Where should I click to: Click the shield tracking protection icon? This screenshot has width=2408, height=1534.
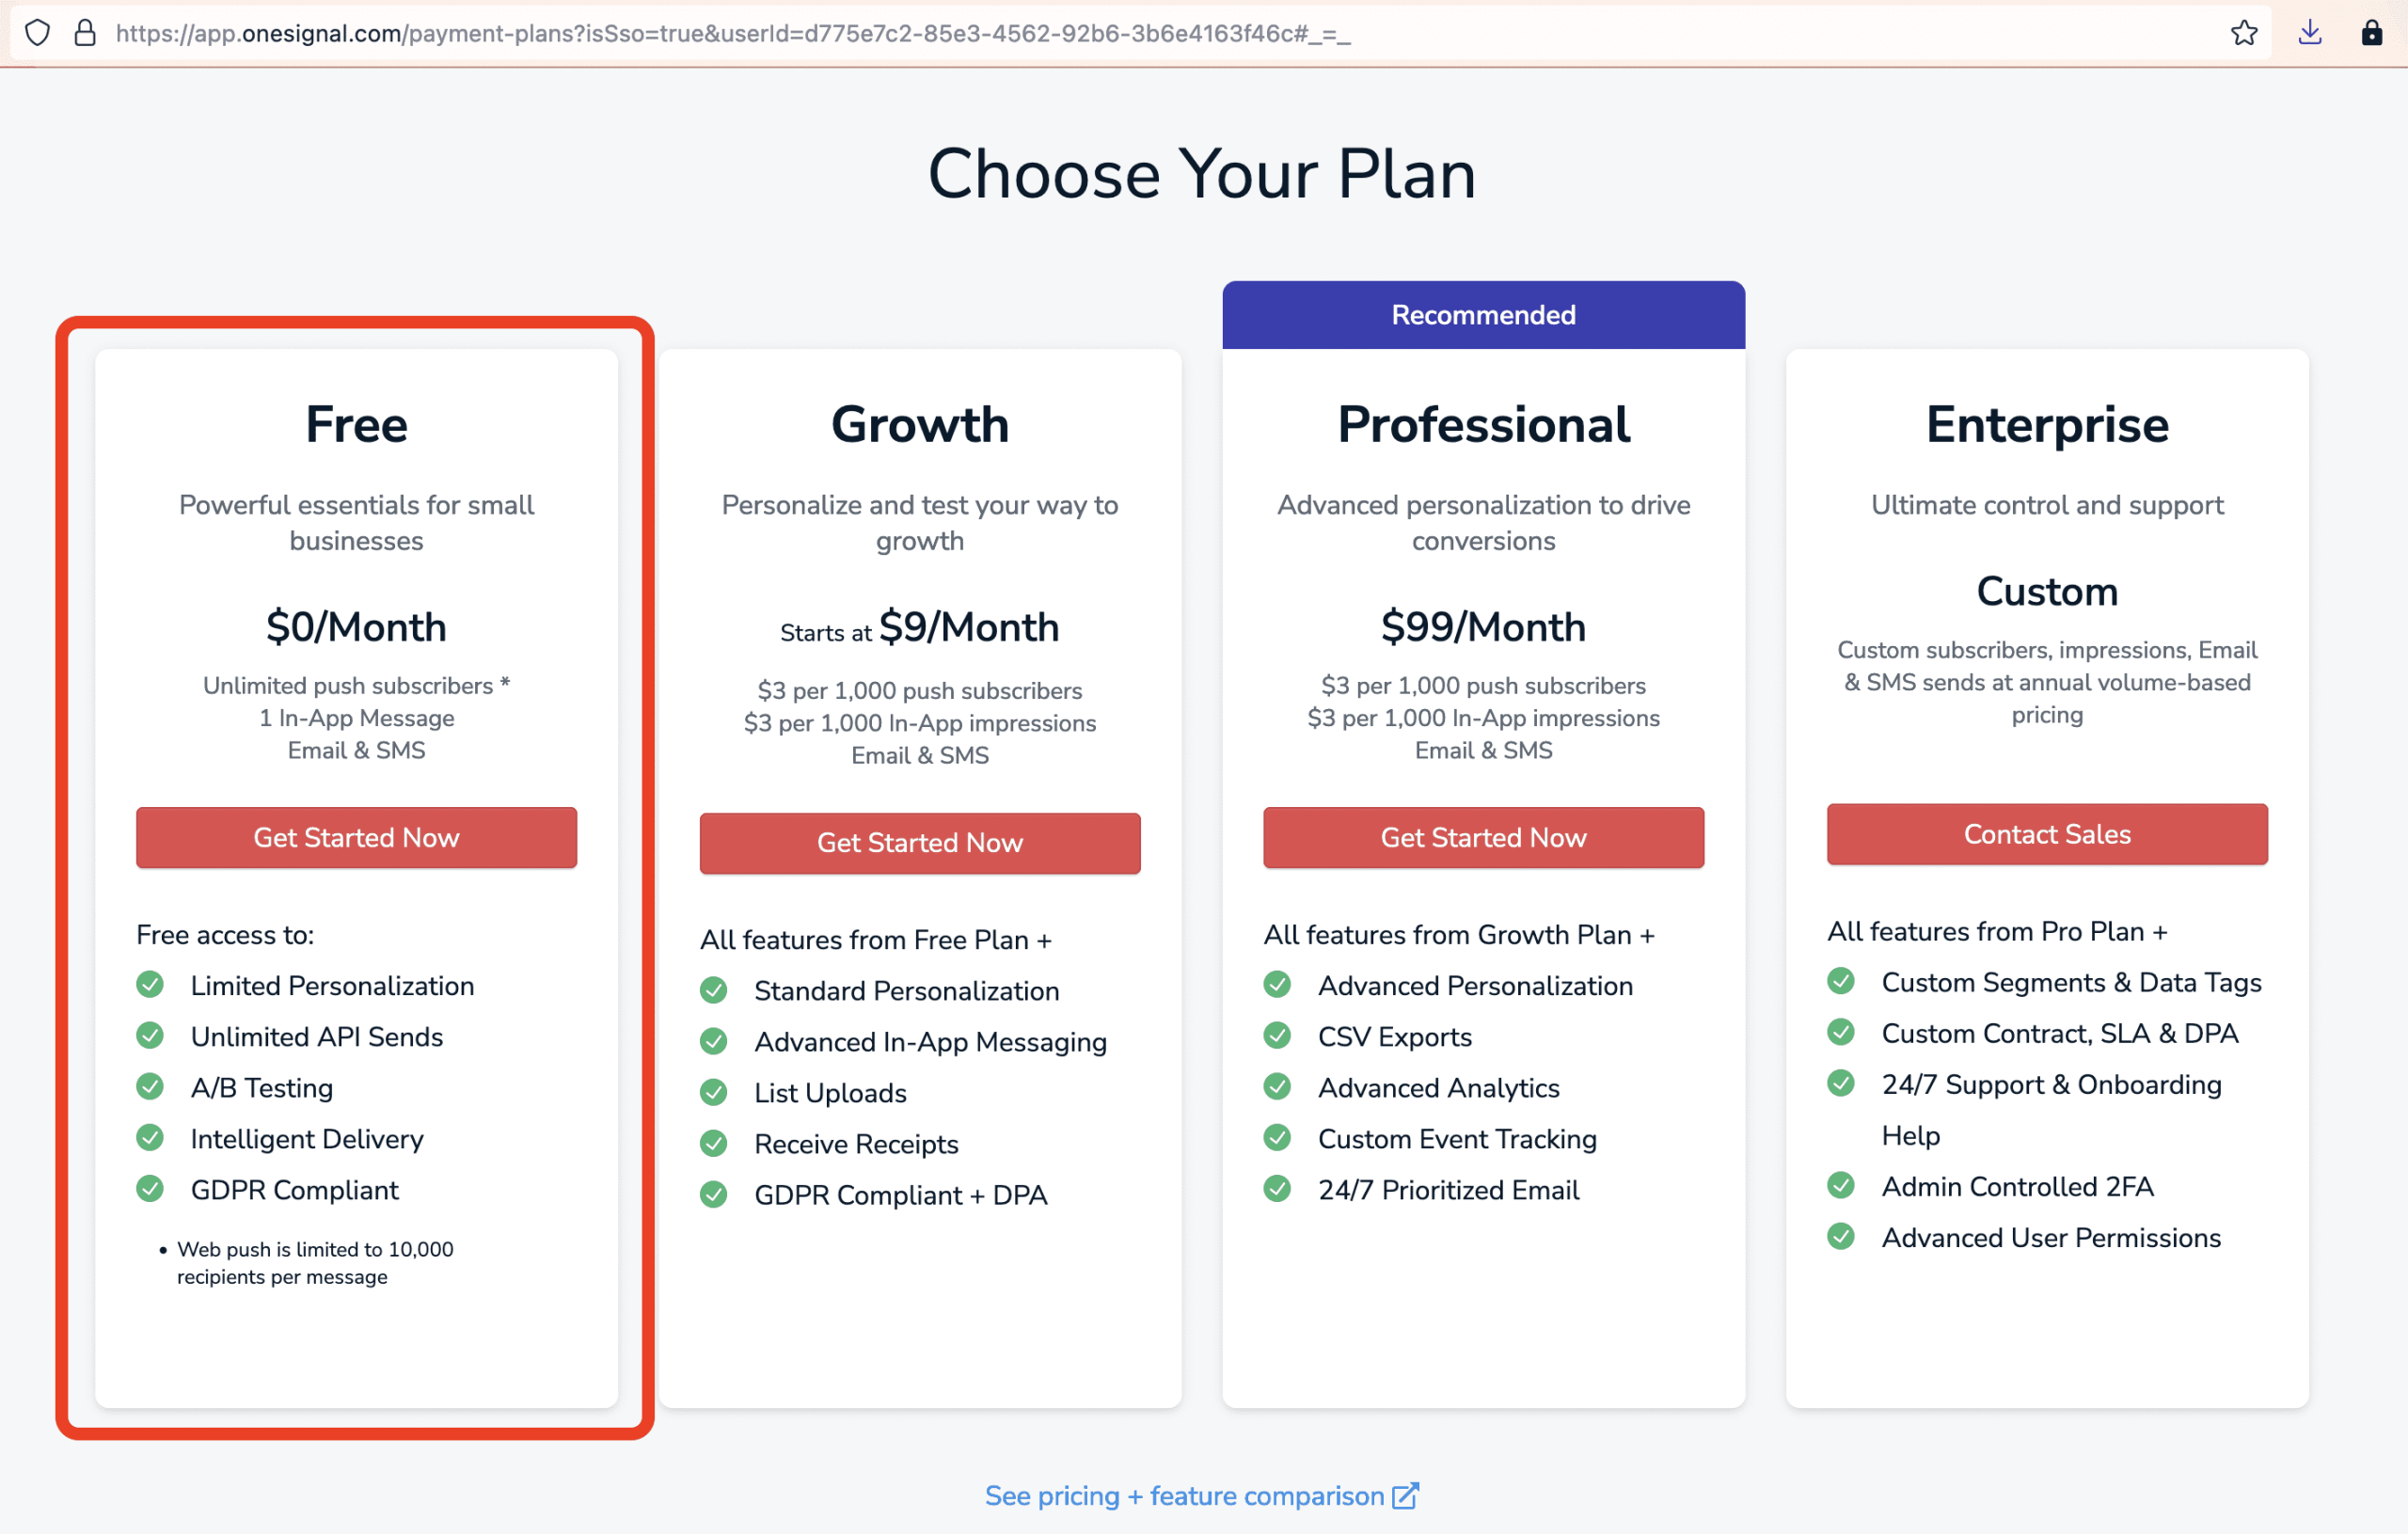pyautogui.click(x=37, y=33)
